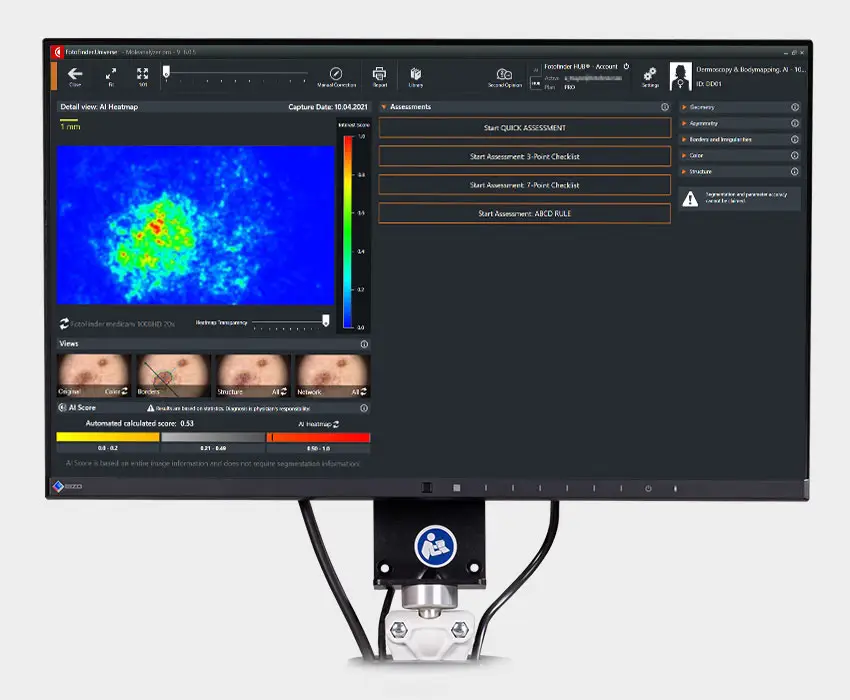Click the Fit view icon
Screen dimensions: 850x700
111,73
